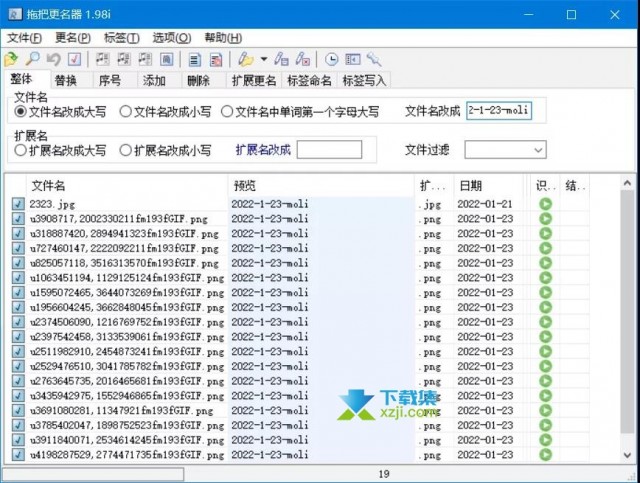This screenshot has width=640, height=483.
Task: Select 文件名中单词第一个字母大写 radio button
Action: click(x=227, y=111)
